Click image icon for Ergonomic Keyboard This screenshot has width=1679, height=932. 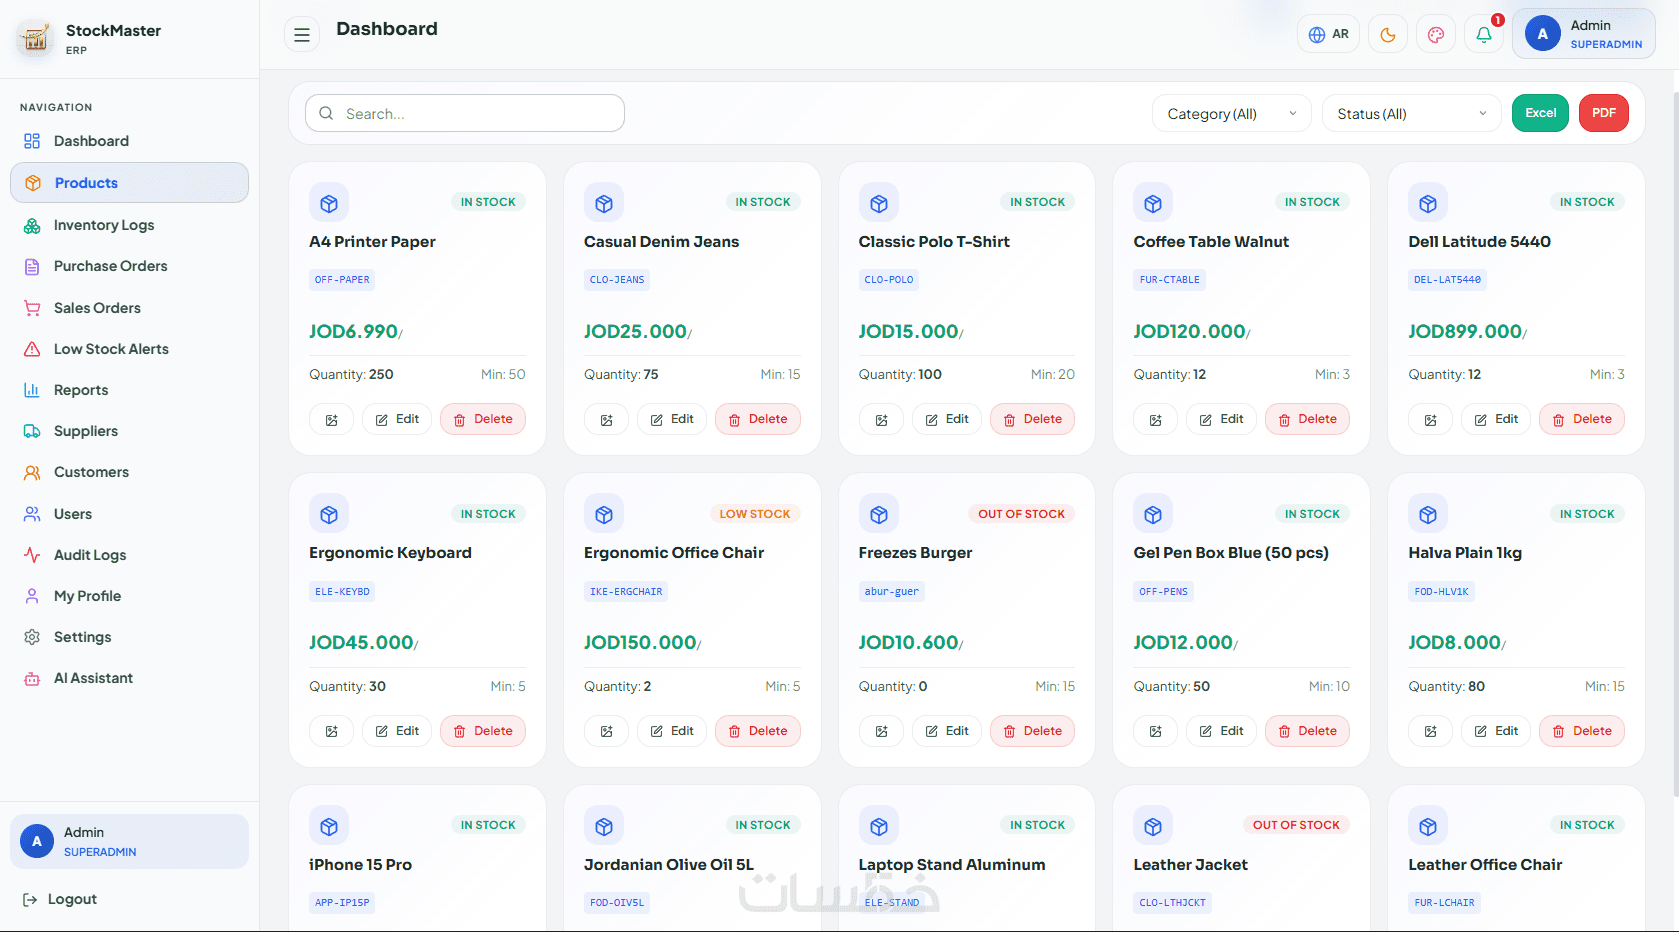(x=331, y=732)
